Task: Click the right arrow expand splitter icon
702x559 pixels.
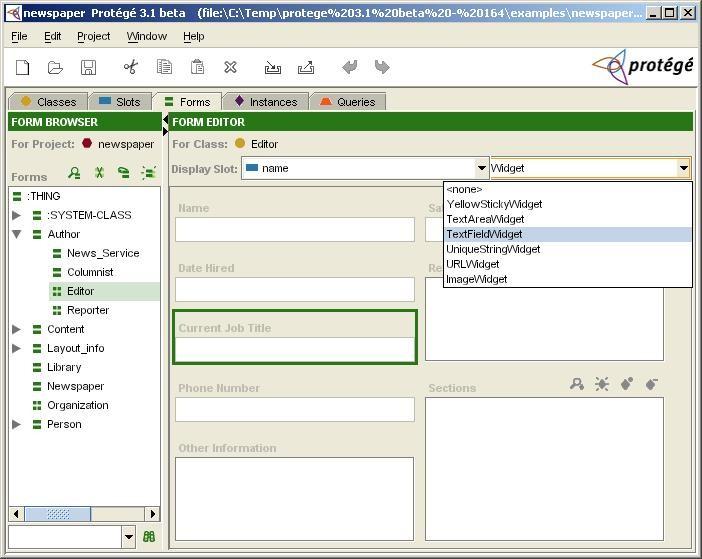Action: [x=165, y=131]
